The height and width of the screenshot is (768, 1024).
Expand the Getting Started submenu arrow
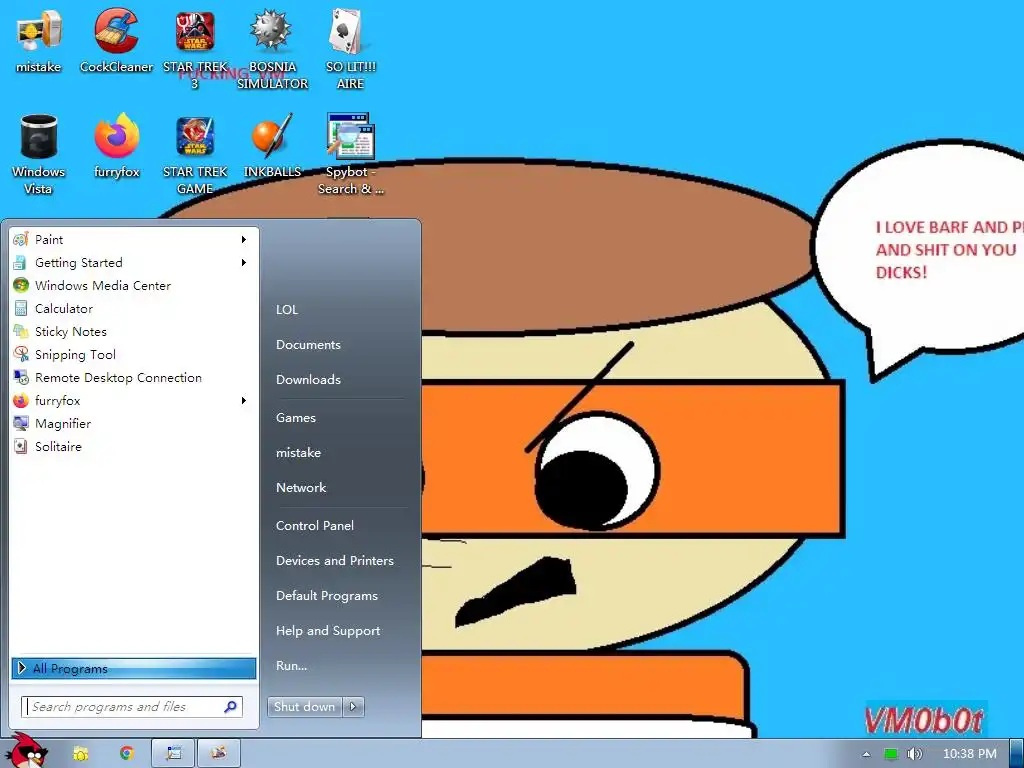[244, 263]
